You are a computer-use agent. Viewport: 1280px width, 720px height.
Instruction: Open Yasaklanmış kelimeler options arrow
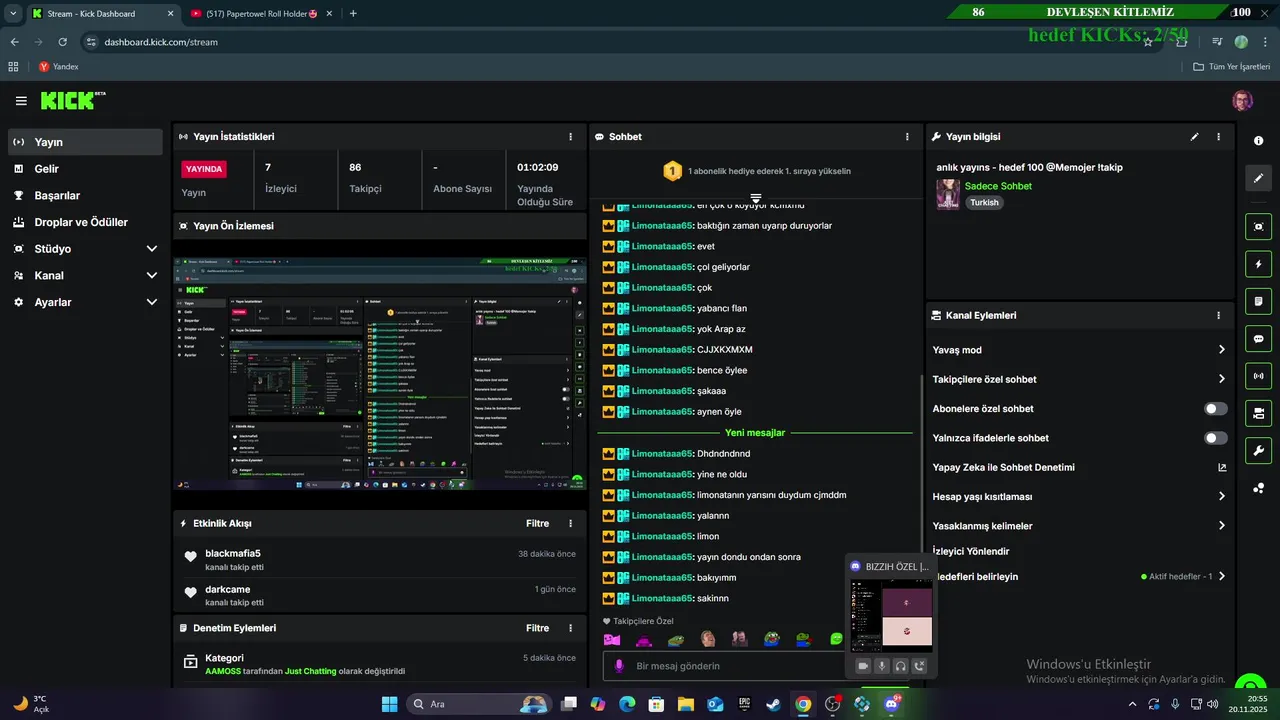pos(1221,526)
